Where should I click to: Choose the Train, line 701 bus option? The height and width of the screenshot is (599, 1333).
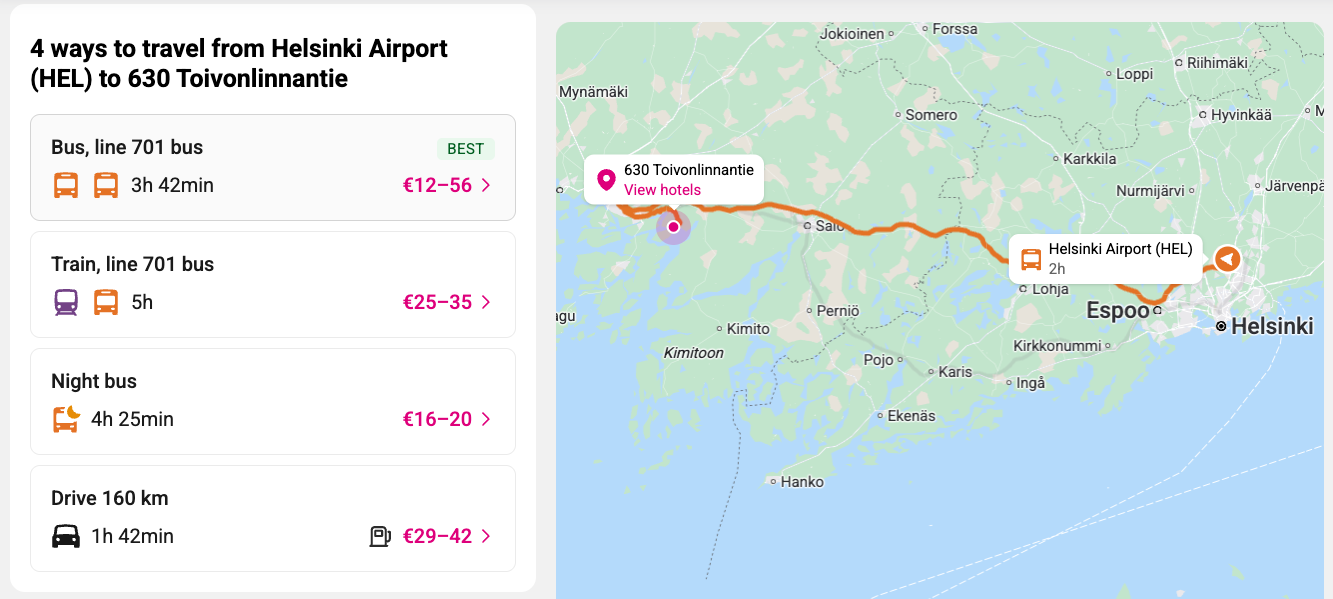pos(133,264)
